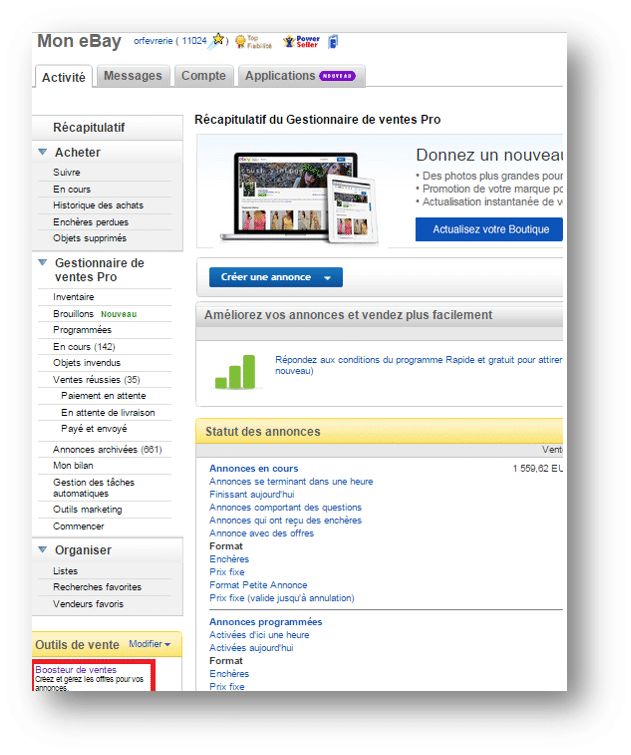Open Annonces se terminant dans une heure
Viewport: 631px width, 755px height.
click(291, 482)
